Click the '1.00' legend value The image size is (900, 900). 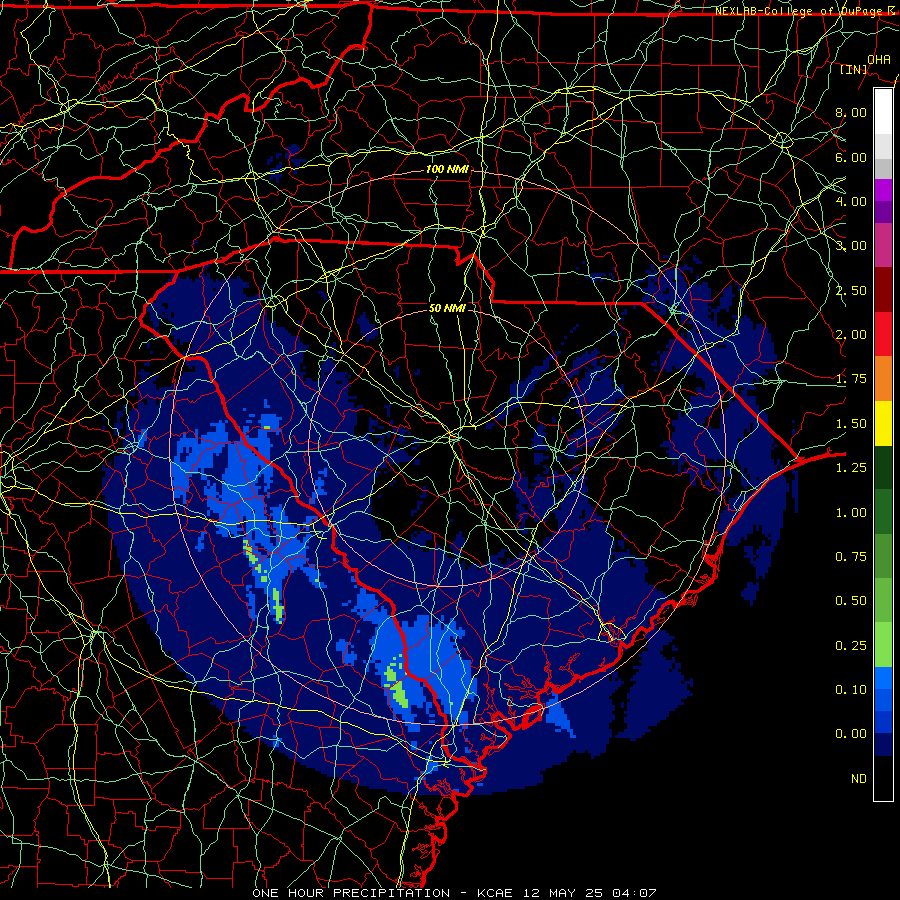[x=851, y=513]
